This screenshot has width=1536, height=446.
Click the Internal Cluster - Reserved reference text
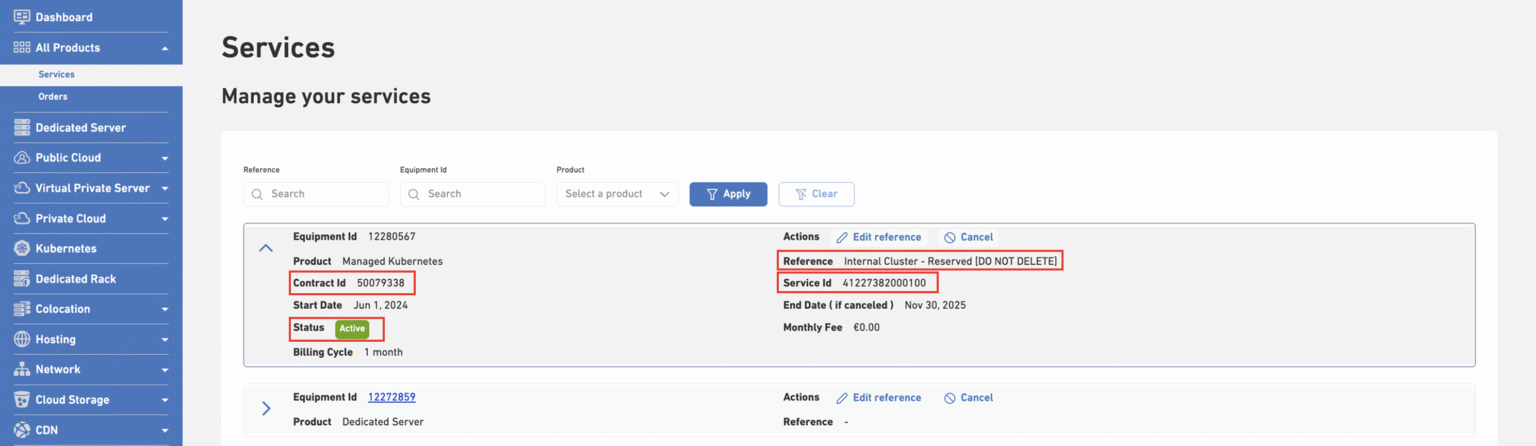950,261
